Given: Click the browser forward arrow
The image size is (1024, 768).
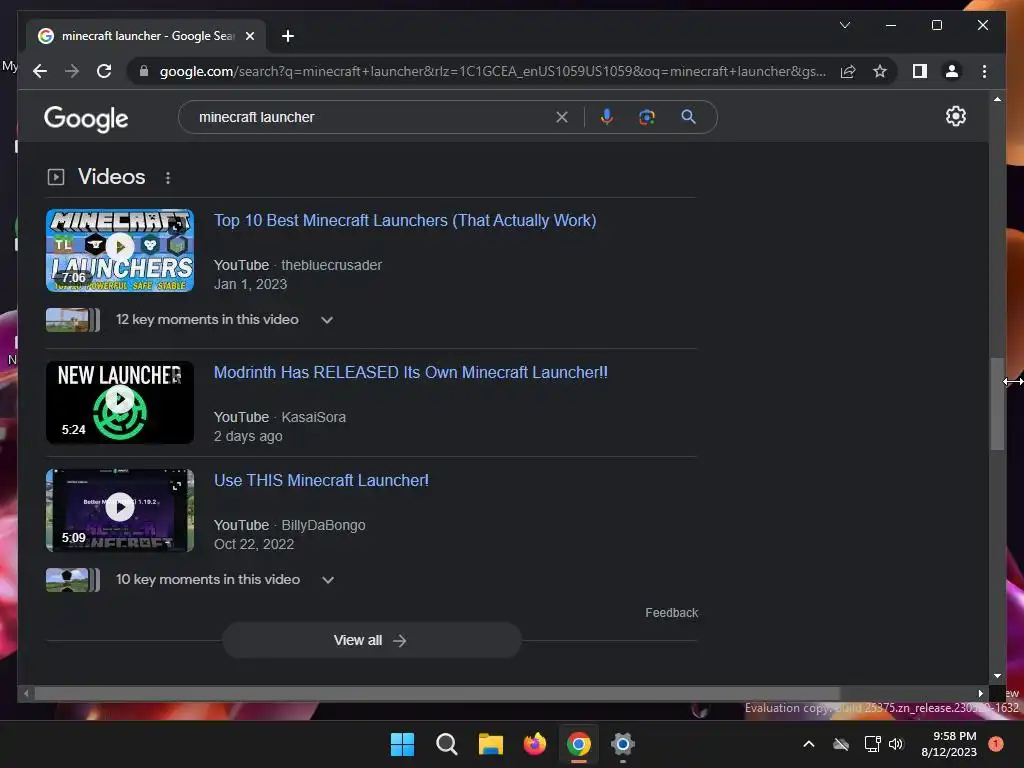Looking at the screenshot, I should pos(72,71).
